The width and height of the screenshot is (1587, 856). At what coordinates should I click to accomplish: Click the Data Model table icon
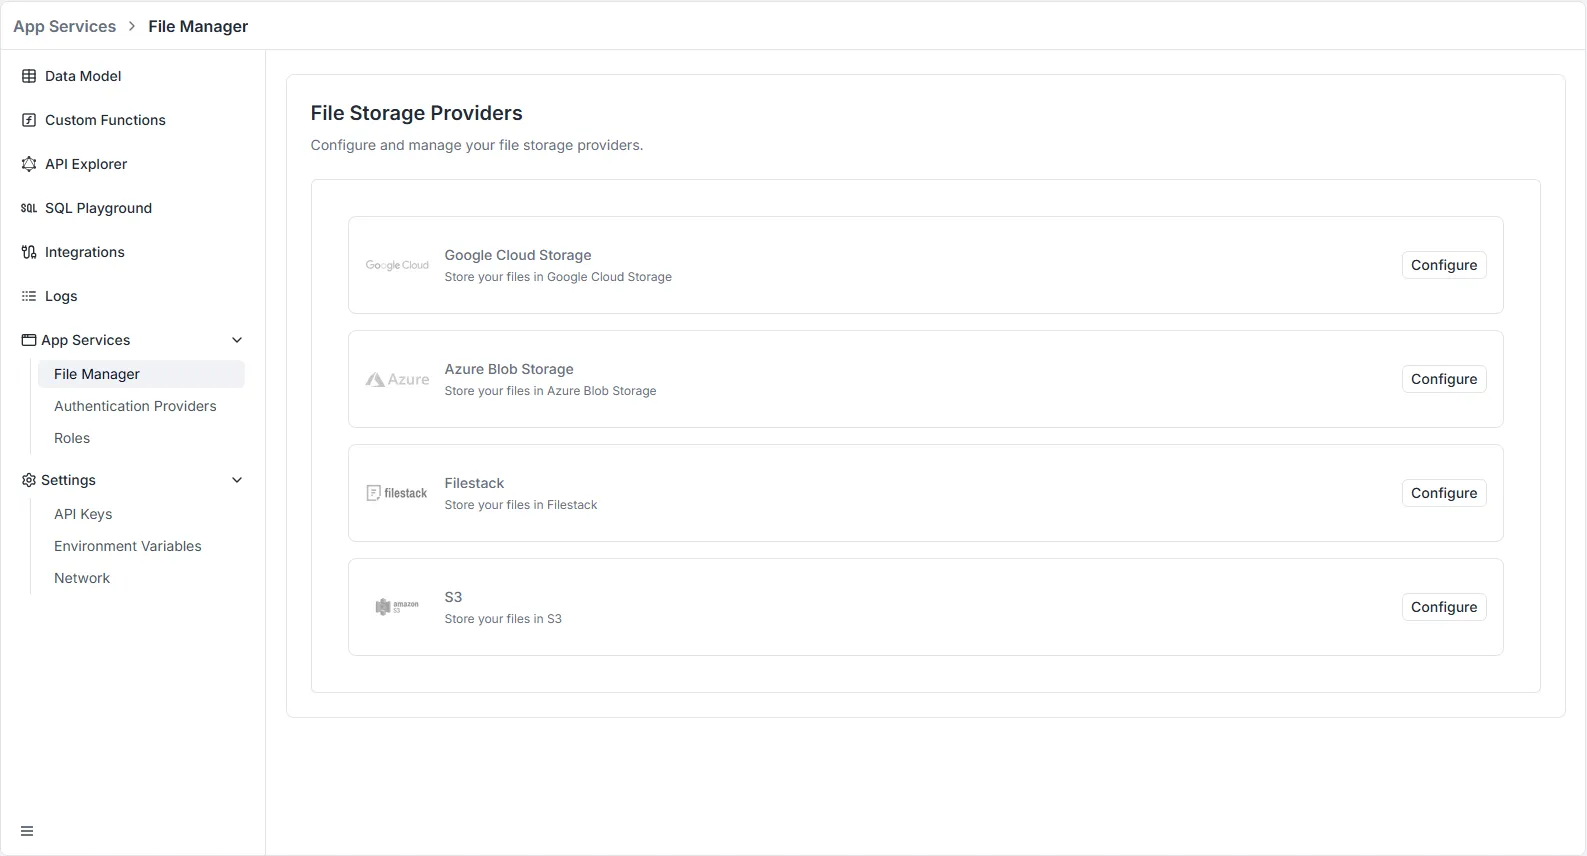pos(29,76)
